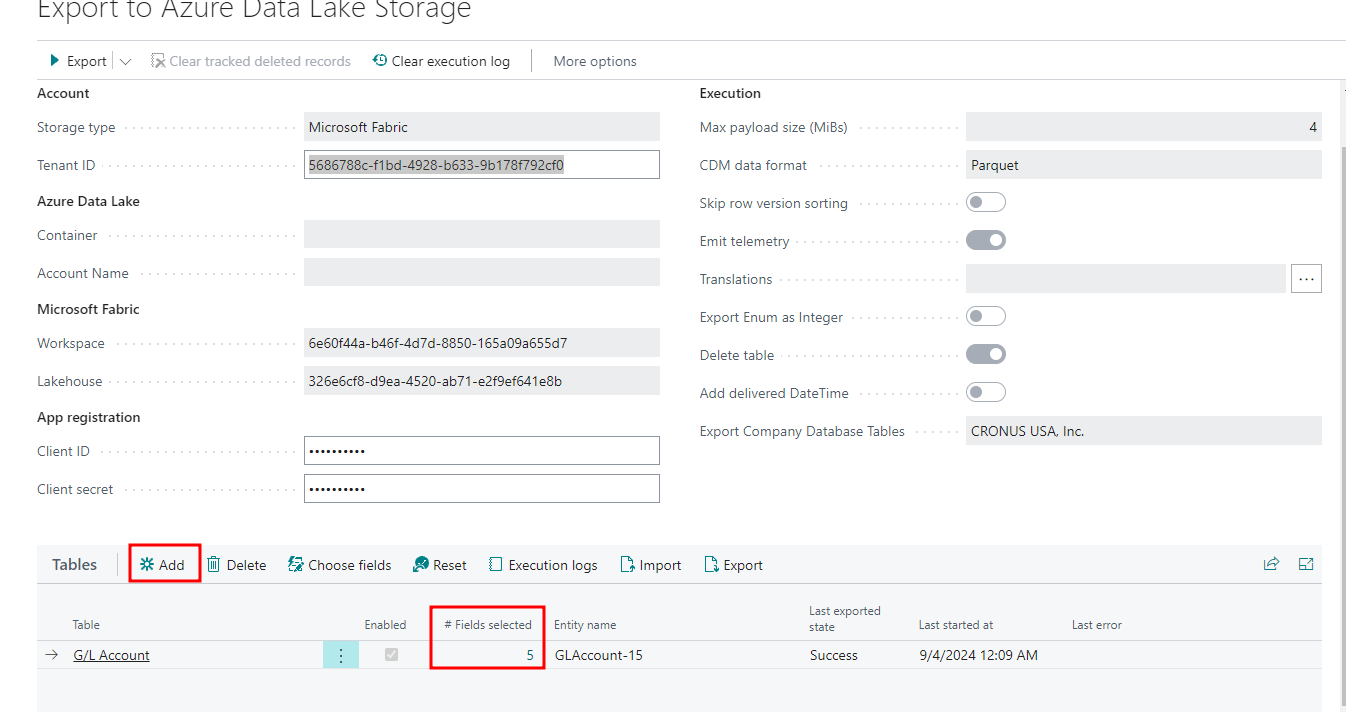Screen dimensions: 1346x712
Task: Click Export Company Database Tables field
Action: coord(1144,431)
